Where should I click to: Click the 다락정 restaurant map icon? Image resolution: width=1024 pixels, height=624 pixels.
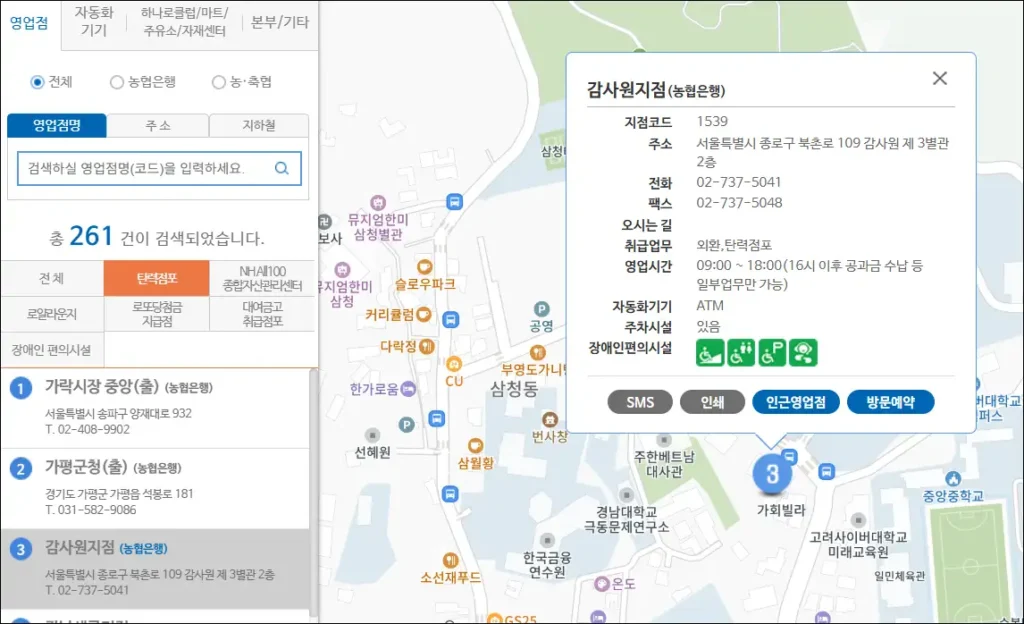426,346
